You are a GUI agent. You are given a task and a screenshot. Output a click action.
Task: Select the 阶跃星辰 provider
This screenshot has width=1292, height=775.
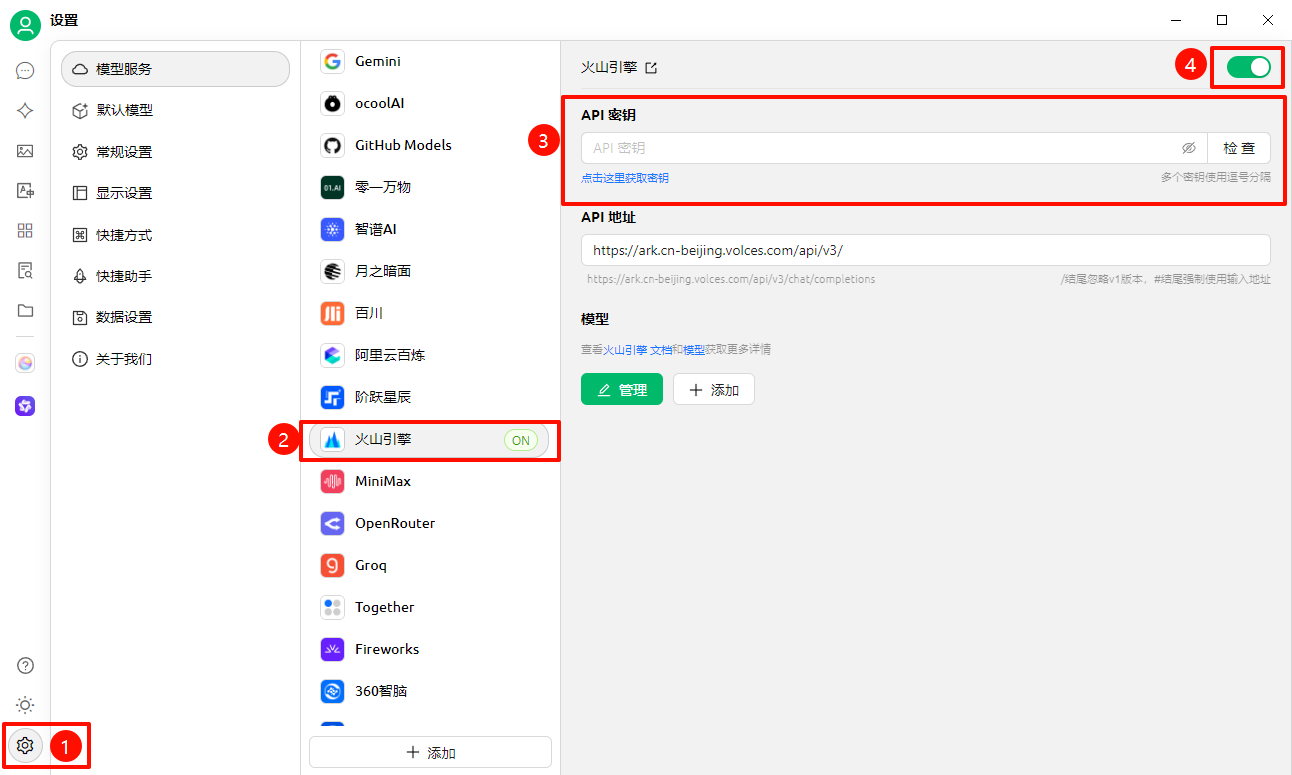pyautogui.click(x=430, y=397)
